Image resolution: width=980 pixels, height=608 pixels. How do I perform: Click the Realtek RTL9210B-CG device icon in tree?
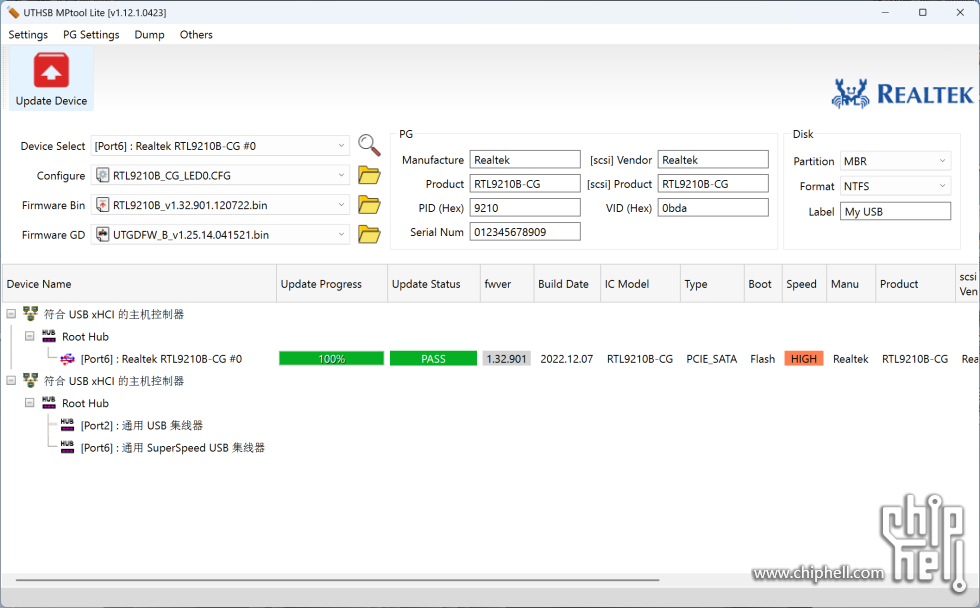[x=68, y=359]
